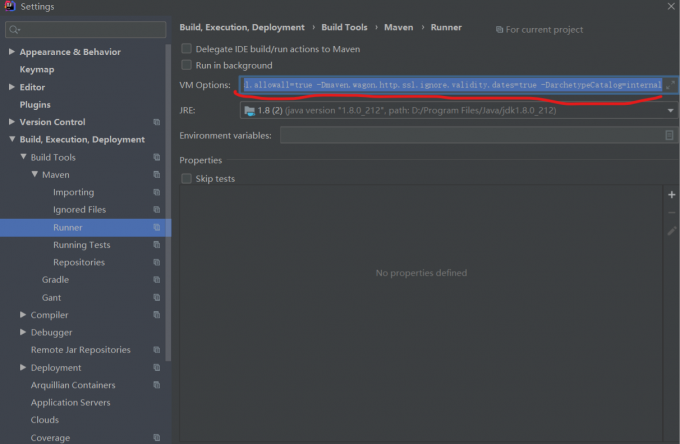Open Remote Jar Repositories page
This screenshot has height=444, width=680.
point(80,350)
